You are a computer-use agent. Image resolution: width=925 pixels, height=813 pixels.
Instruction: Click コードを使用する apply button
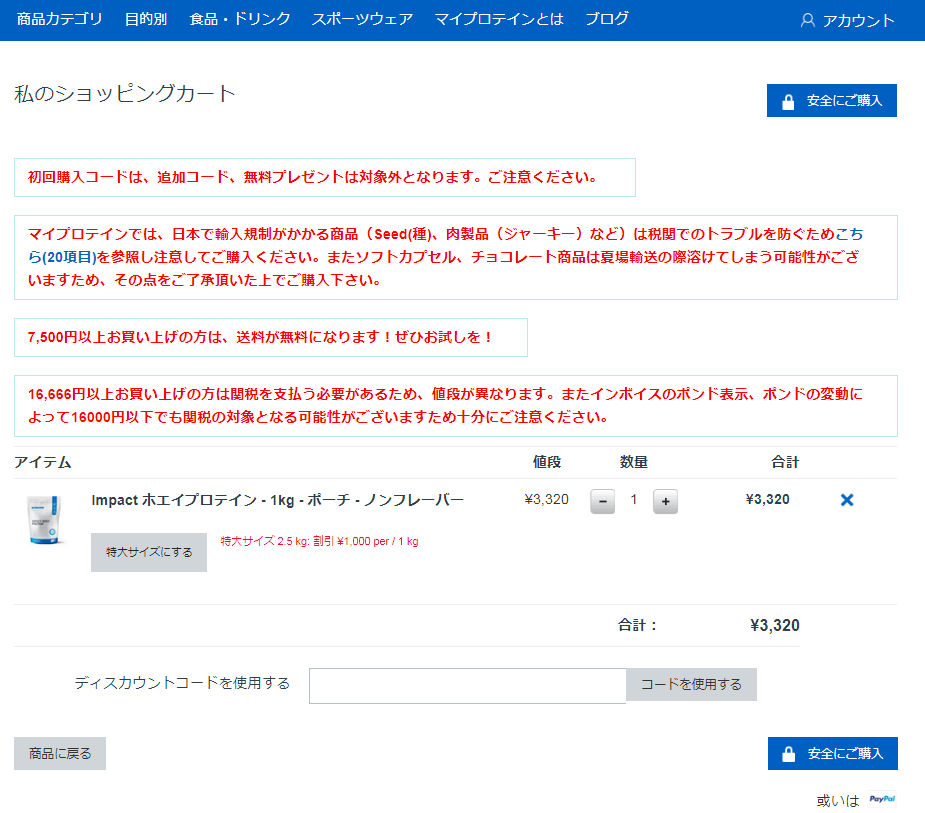tap(691, 685)
